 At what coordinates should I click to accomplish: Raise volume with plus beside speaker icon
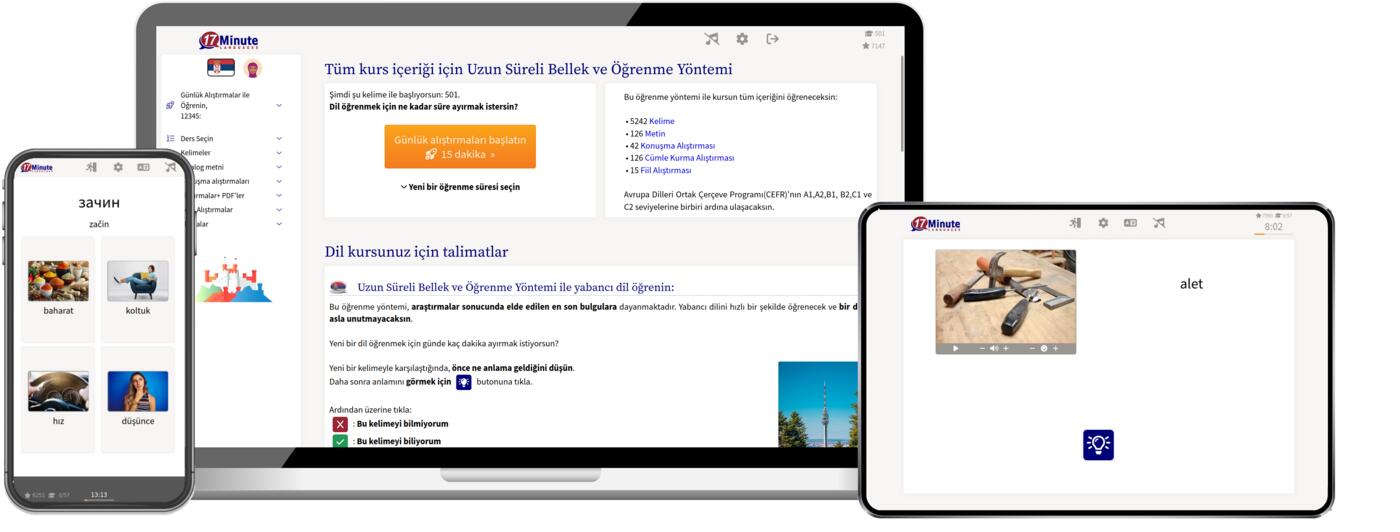(x=1006, y=349)
